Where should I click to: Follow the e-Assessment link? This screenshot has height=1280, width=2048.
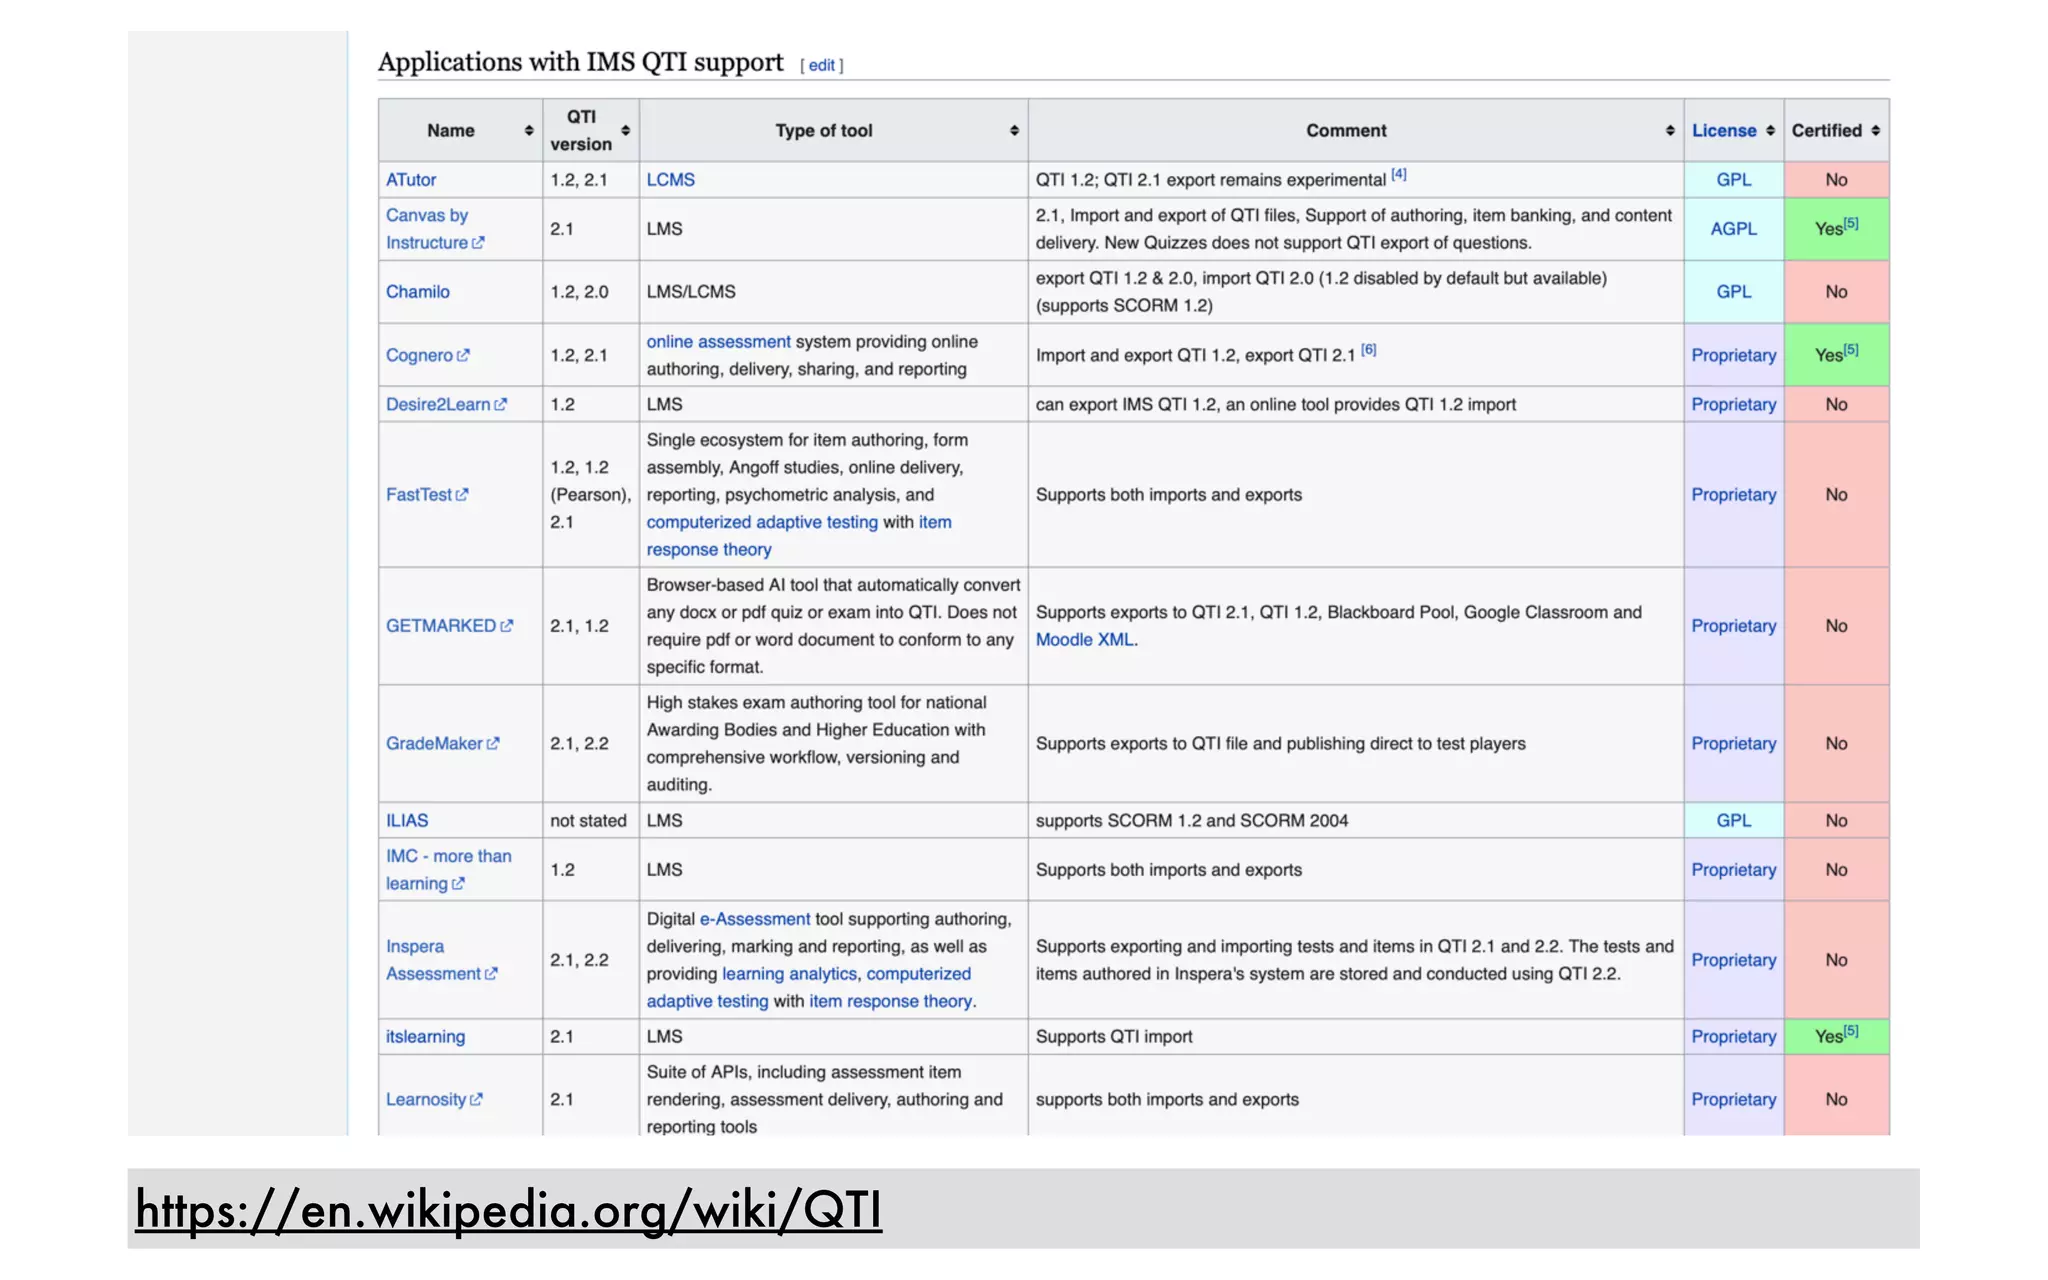pos(755,919)
